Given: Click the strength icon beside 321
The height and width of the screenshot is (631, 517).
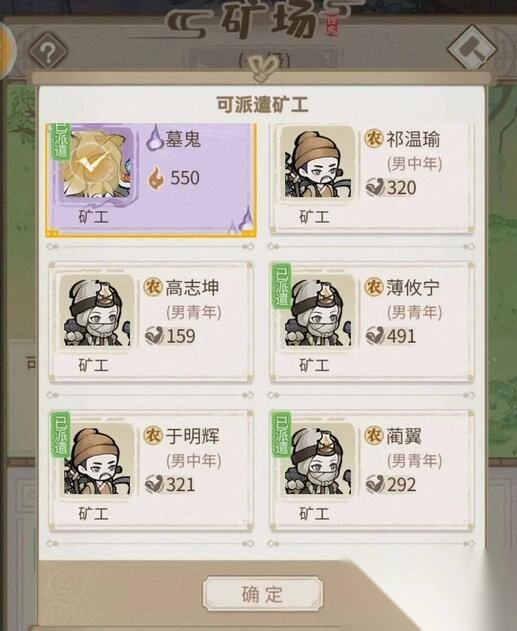Looking at the screenshot, I should pyautogui.click(x=153, y=484).
